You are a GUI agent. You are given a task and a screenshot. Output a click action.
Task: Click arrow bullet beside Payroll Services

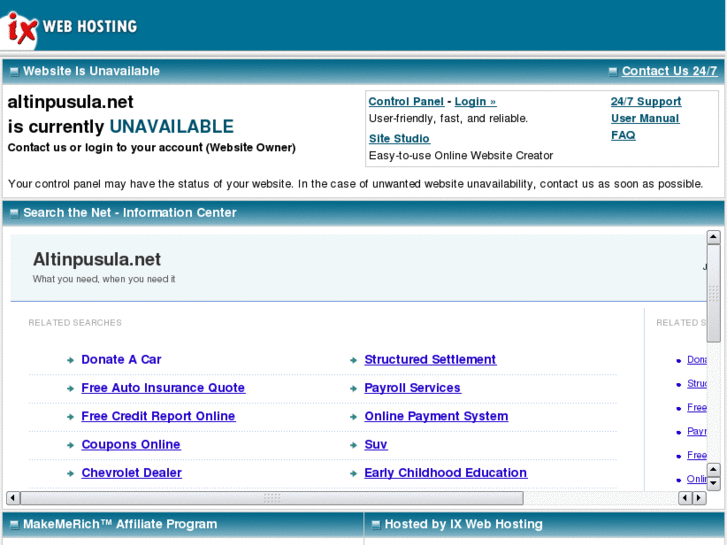pyautogui.click(x=353, y=389)
